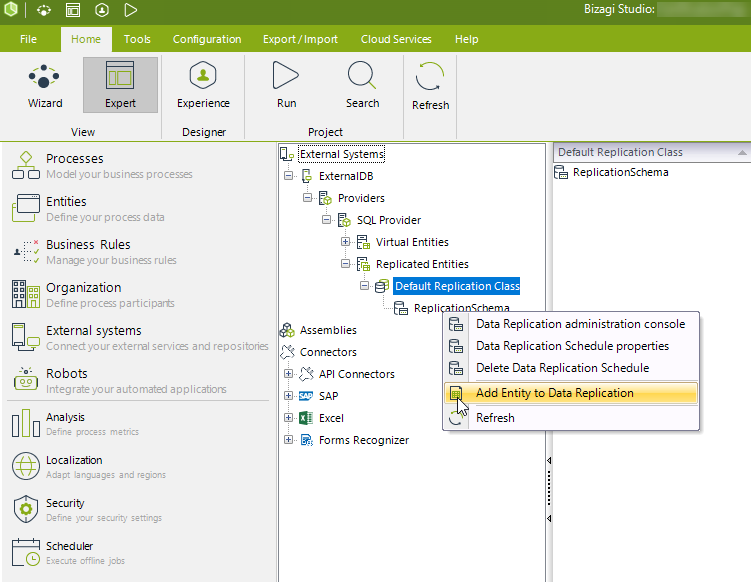Select the API Connectors node
Image resolution: width=751 pixels, height=582 pixels.
pyautogui.click(x=357, y=374)
